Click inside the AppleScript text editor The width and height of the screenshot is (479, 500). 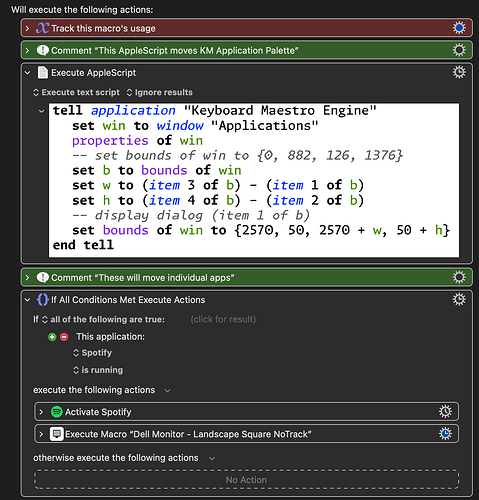(x=254, y=180)
